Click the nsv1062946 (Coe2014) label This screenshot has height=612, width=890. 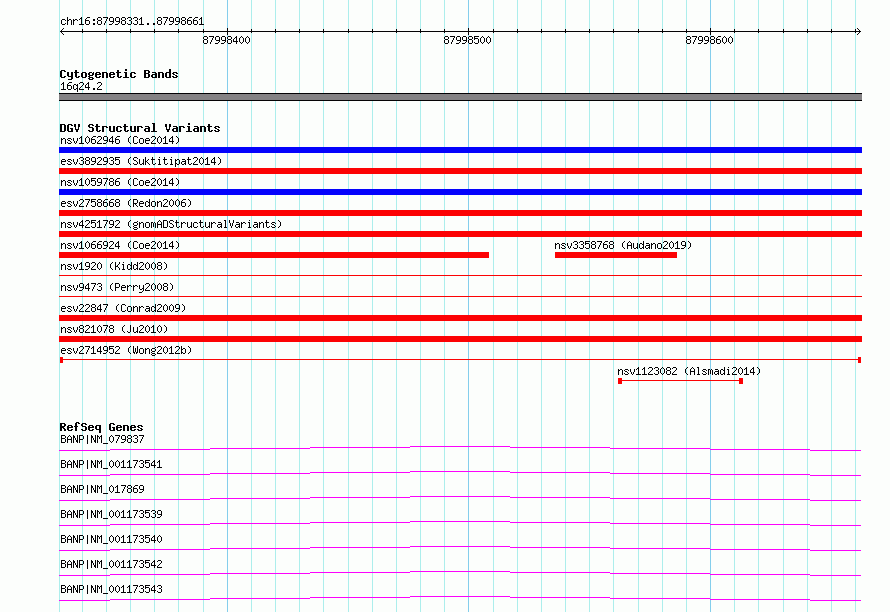point(120,140)
